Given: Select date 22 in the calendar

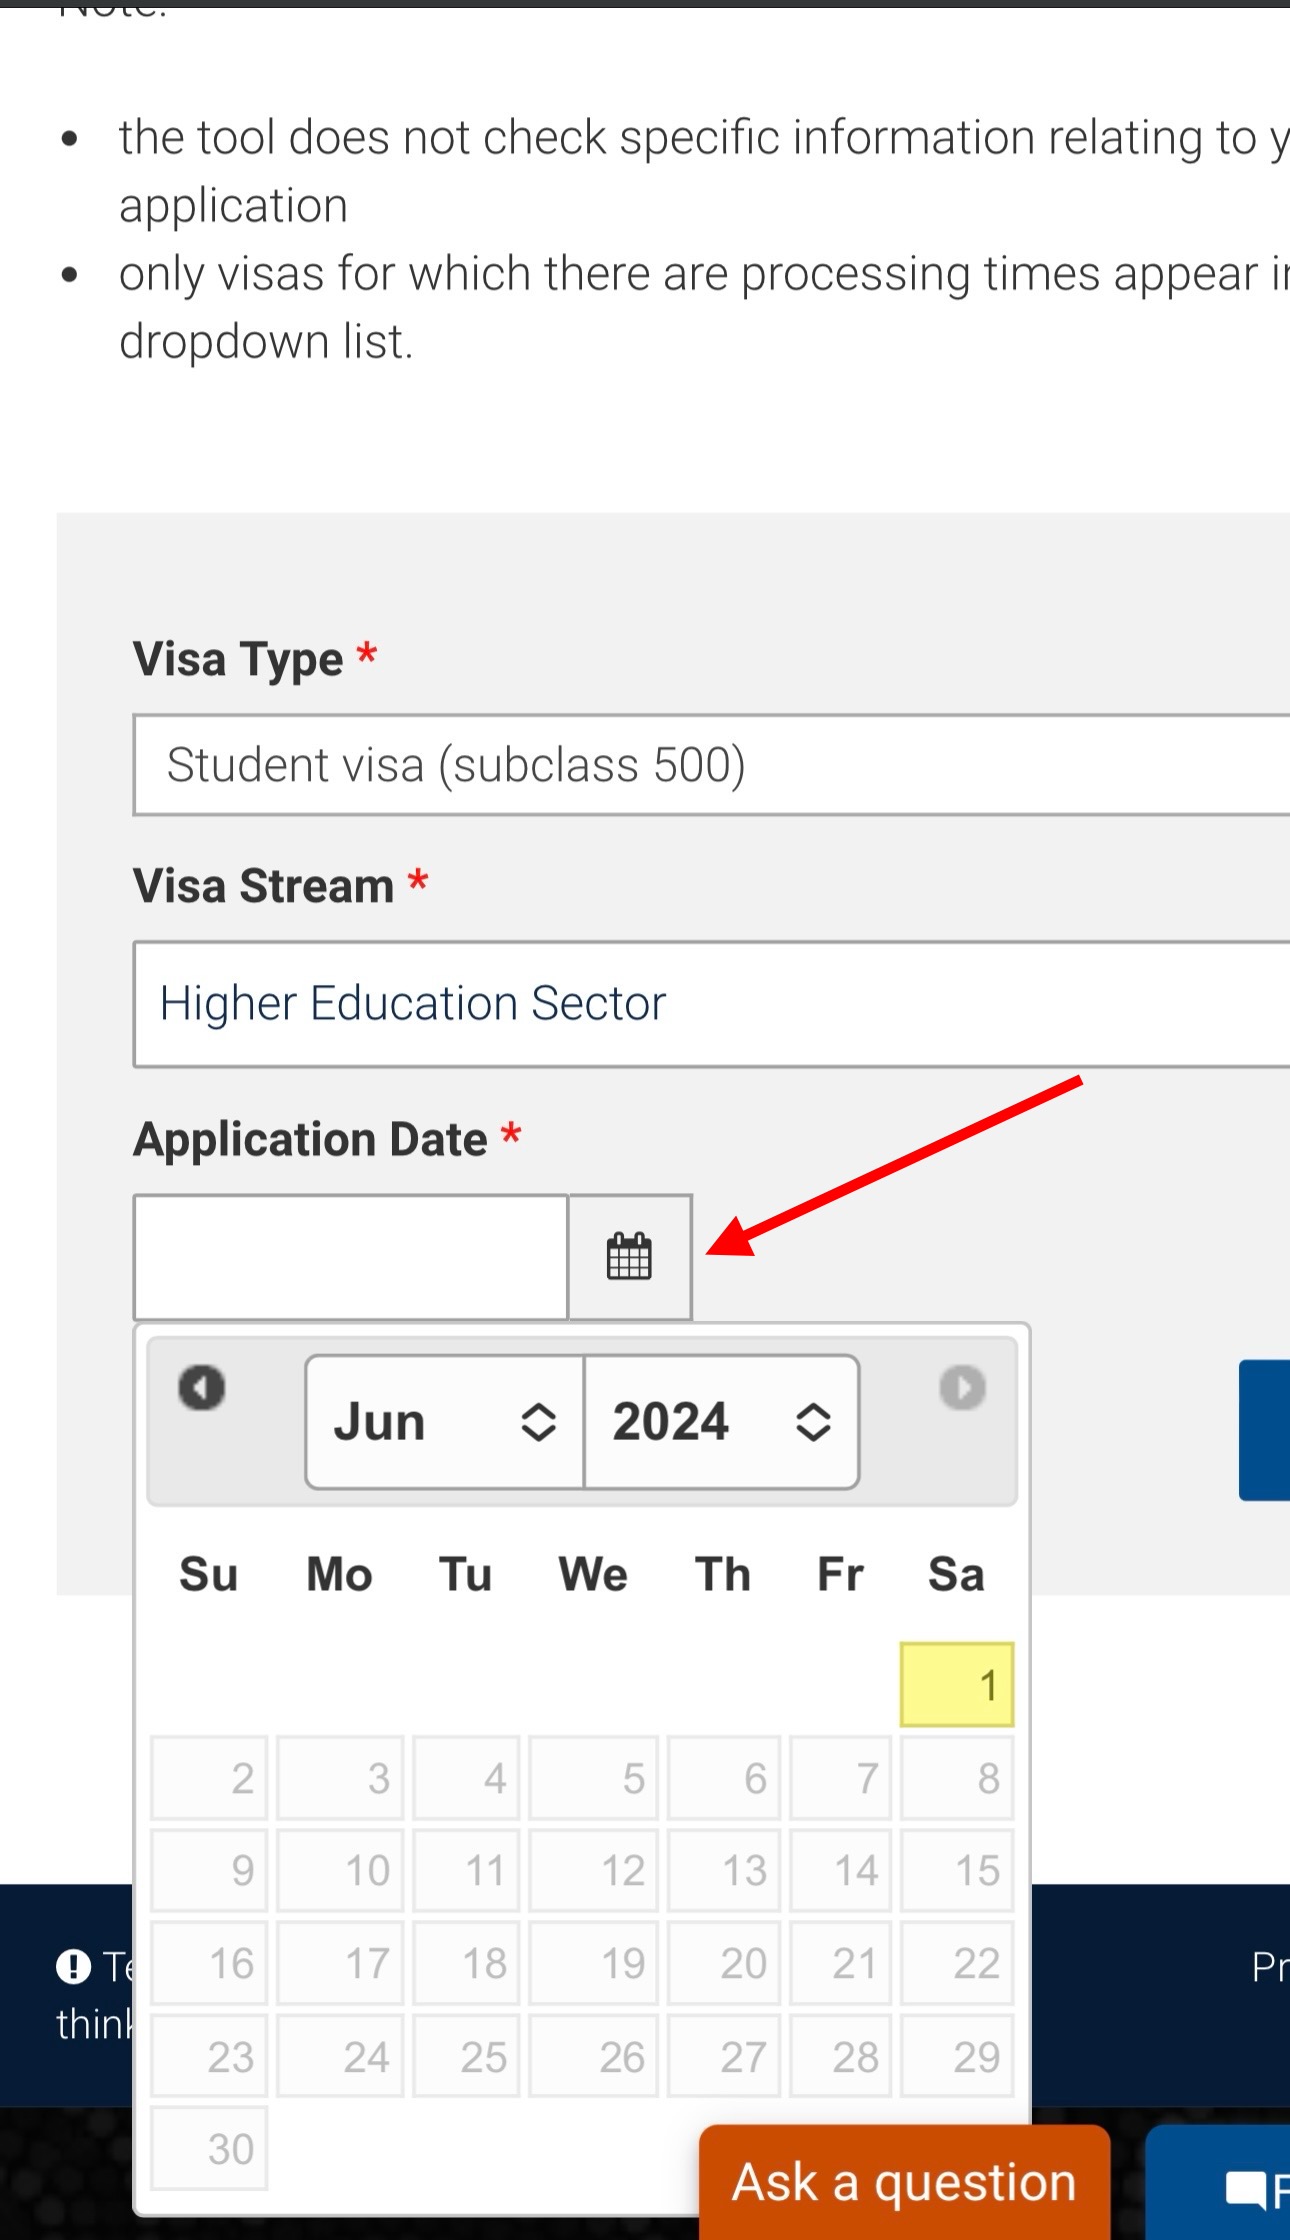Looking at the screenshot, I should pos(957,1964).
